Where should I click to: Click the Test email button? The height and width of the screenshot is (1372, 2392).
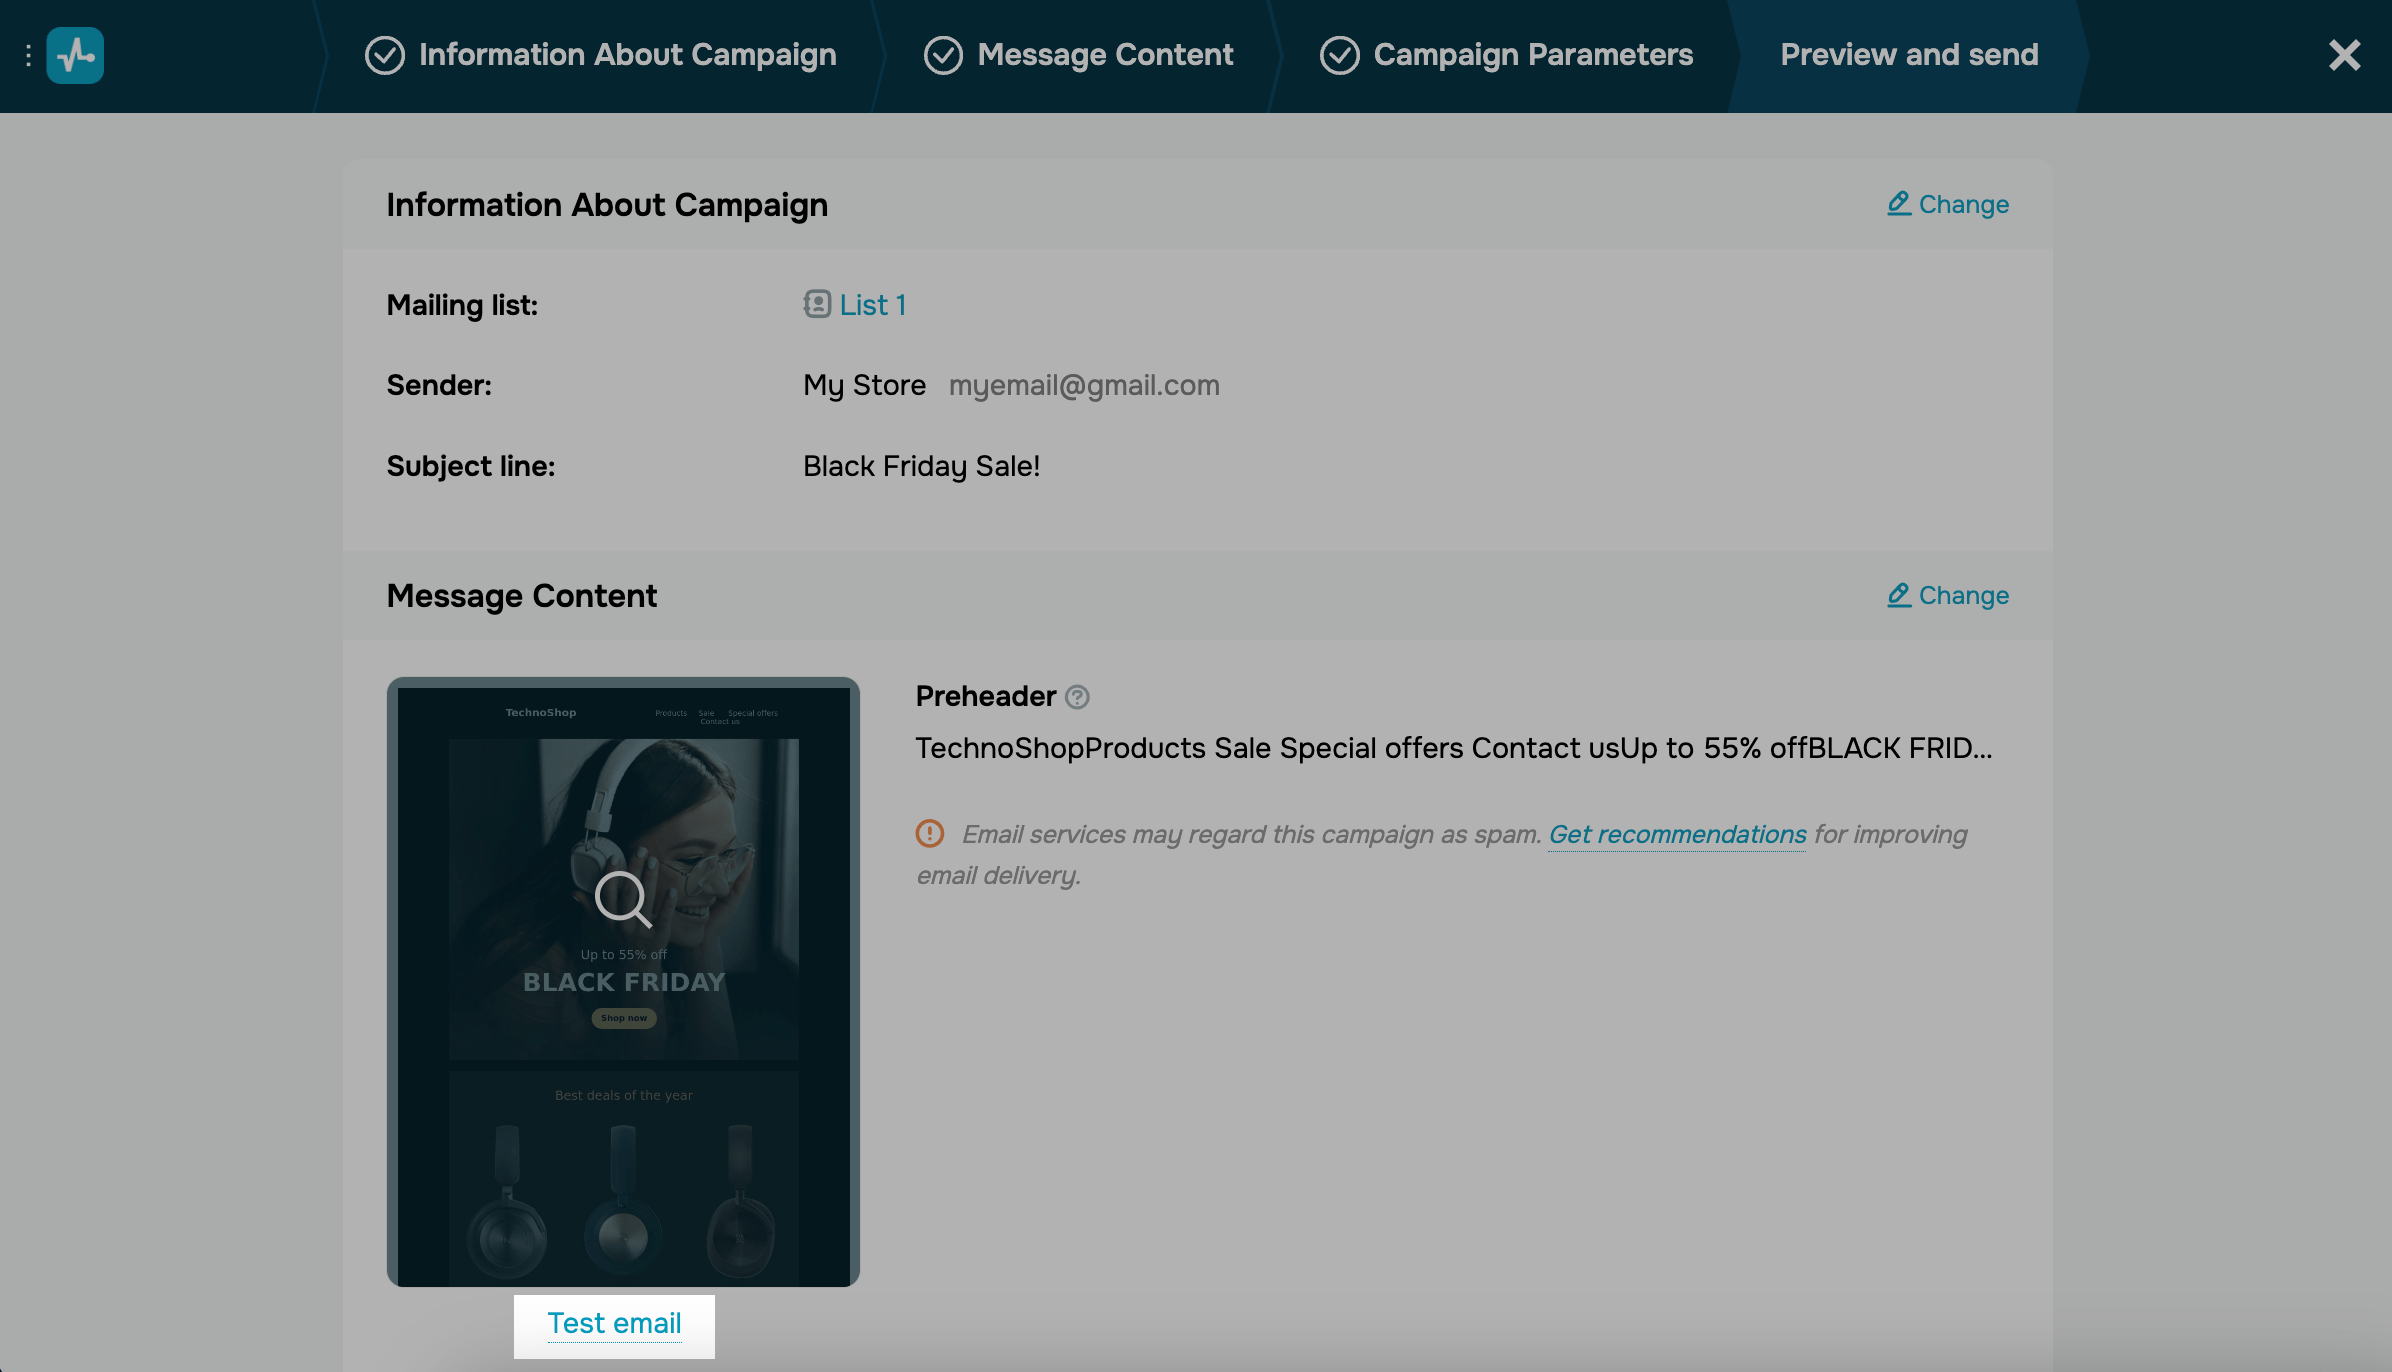(614, 1324)
